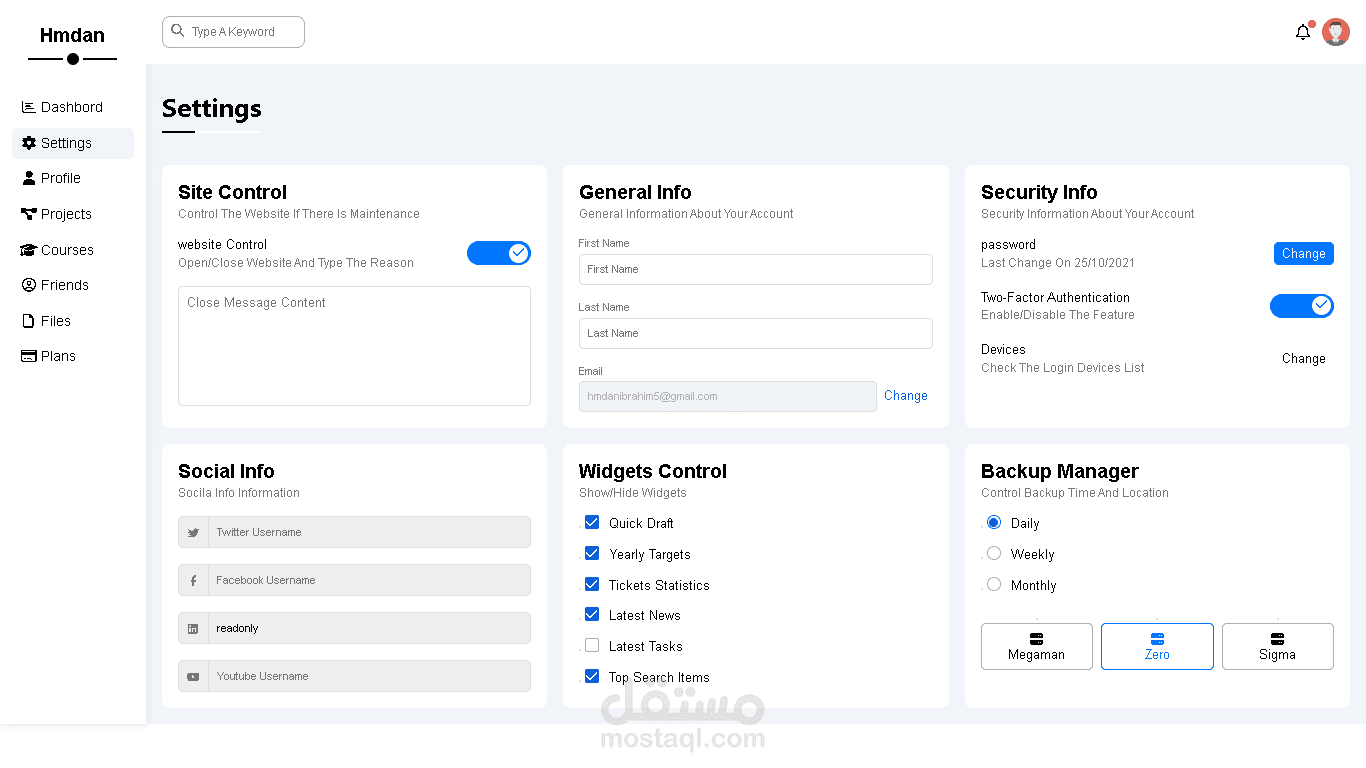Click the Settings label in sidebar

66,143
